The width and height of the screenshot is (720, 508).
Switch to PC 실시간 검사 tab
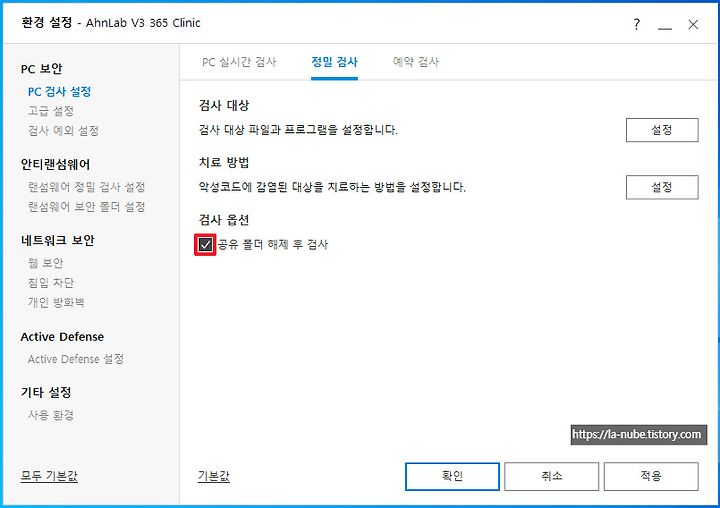pos(239,62)
